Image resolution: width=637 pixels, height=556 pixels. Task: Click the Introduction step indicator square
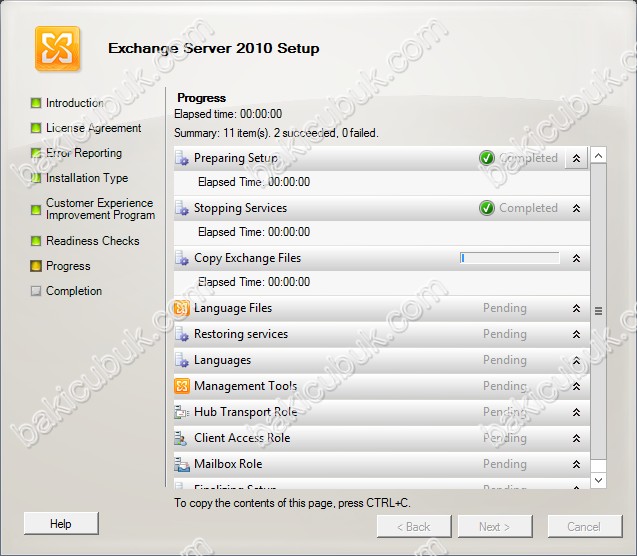pyautogui.click(x=36, y=103)
